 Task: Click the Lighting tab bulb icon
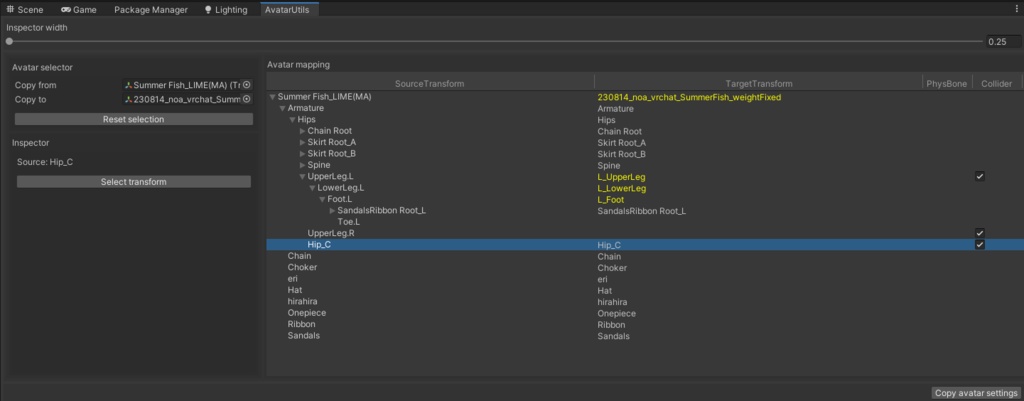[208, 9]
